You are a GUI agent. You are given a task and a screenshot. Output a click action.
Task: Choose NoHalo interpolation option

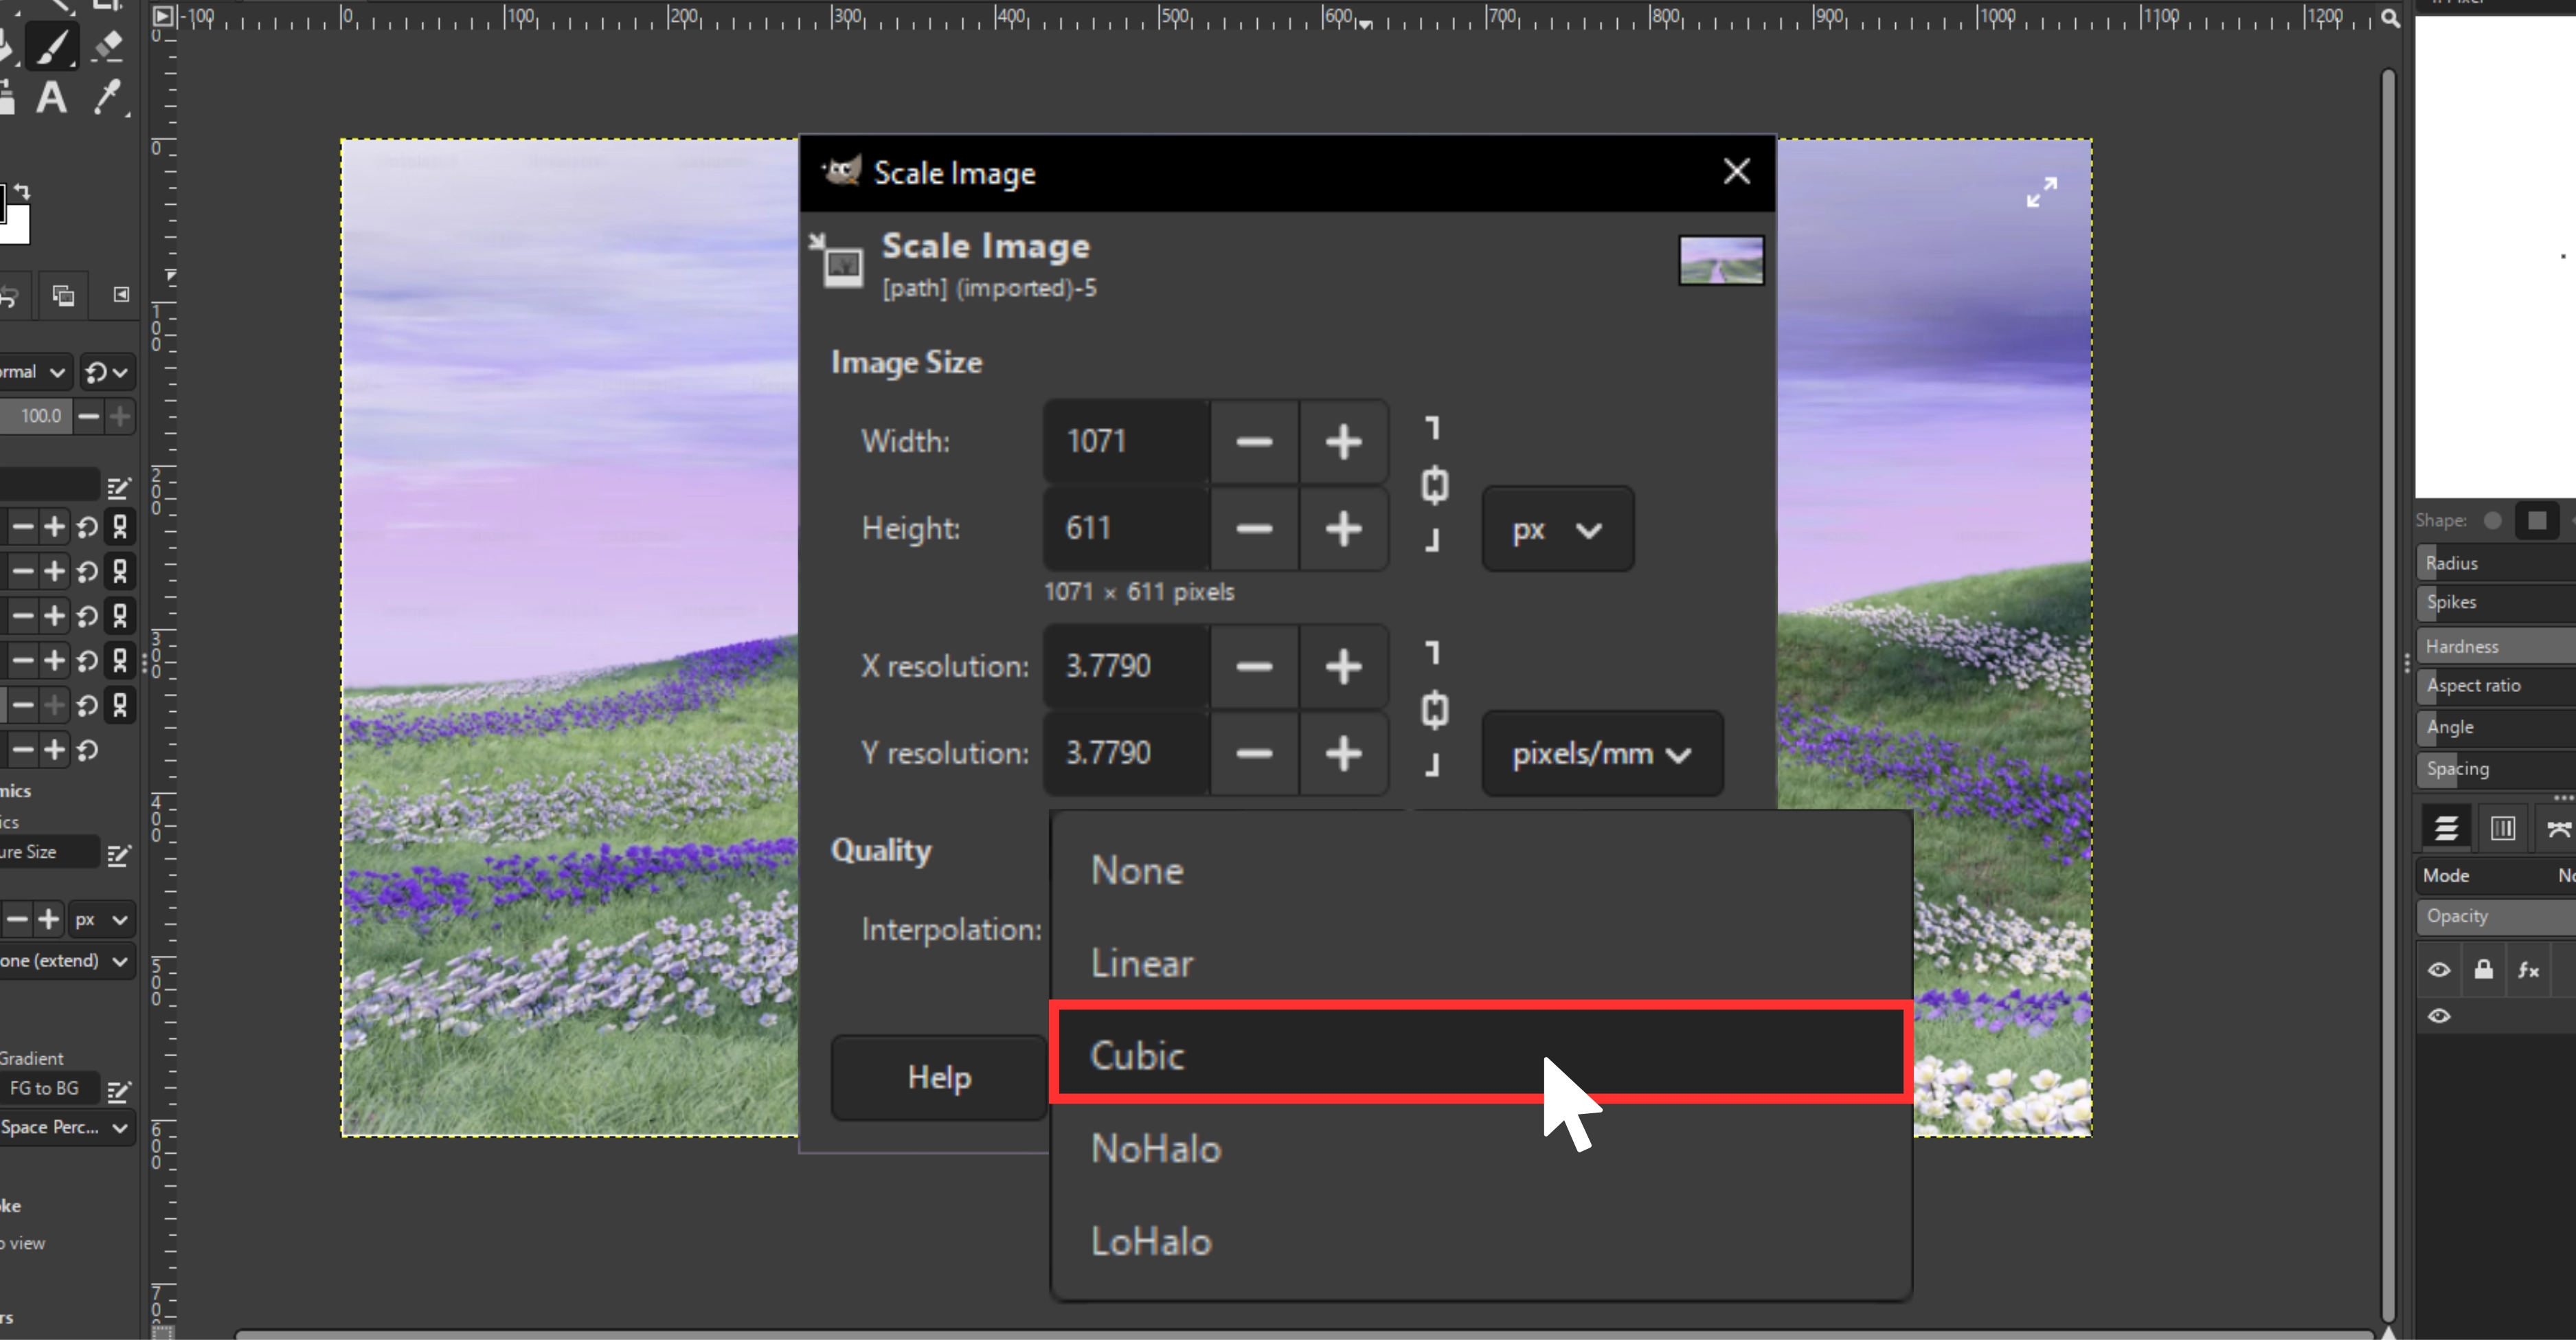click(1480, 1148)
